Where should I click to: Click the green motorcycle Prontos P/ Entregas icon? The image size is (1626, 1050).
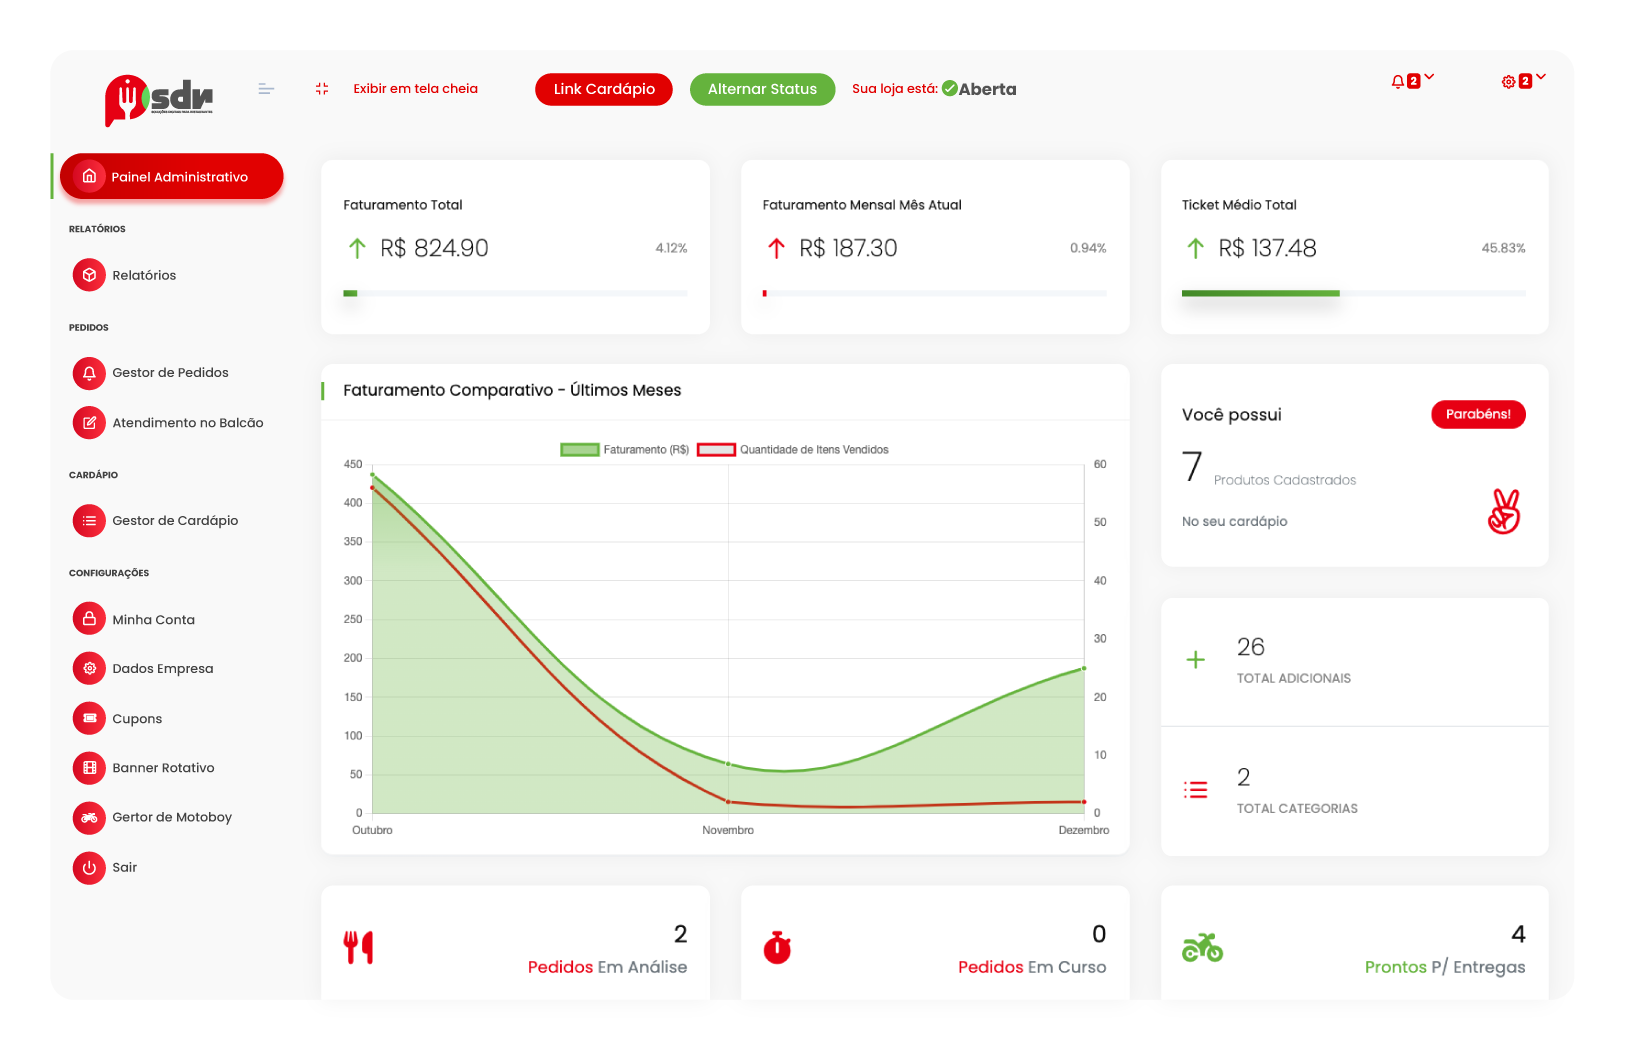(x=1202, y=947)
